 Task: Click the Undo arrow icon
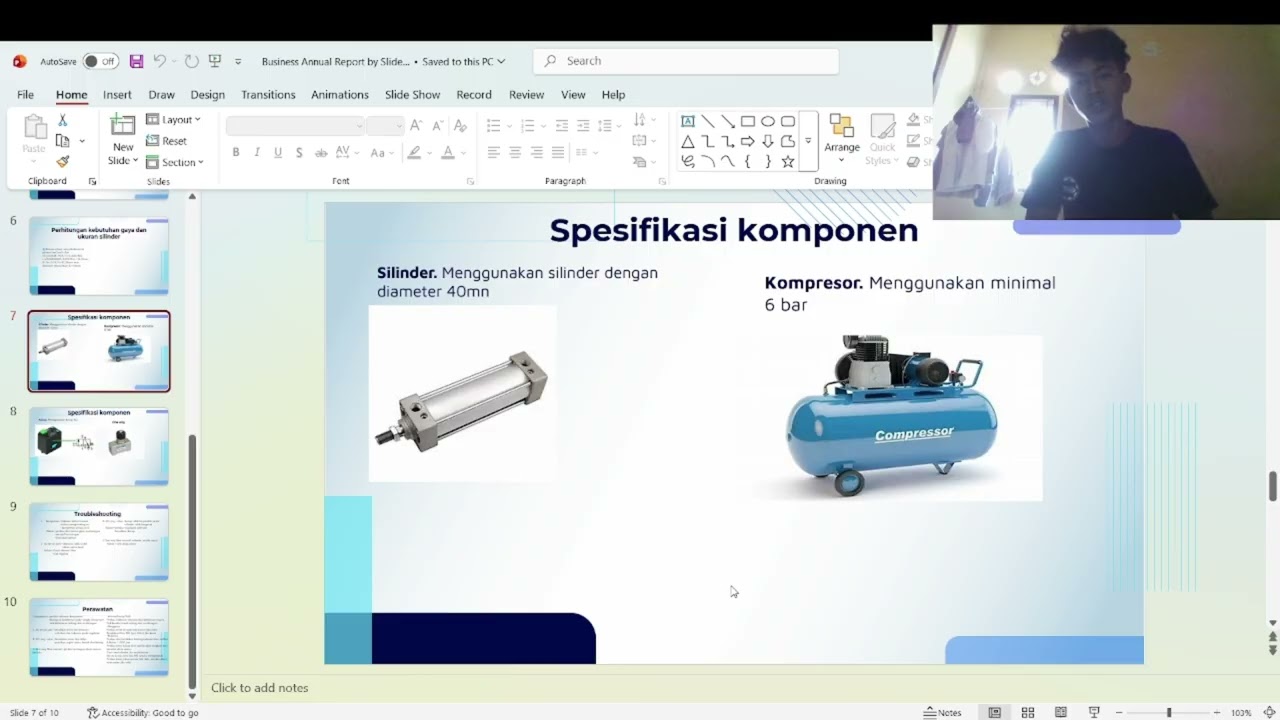coord(159,61)
